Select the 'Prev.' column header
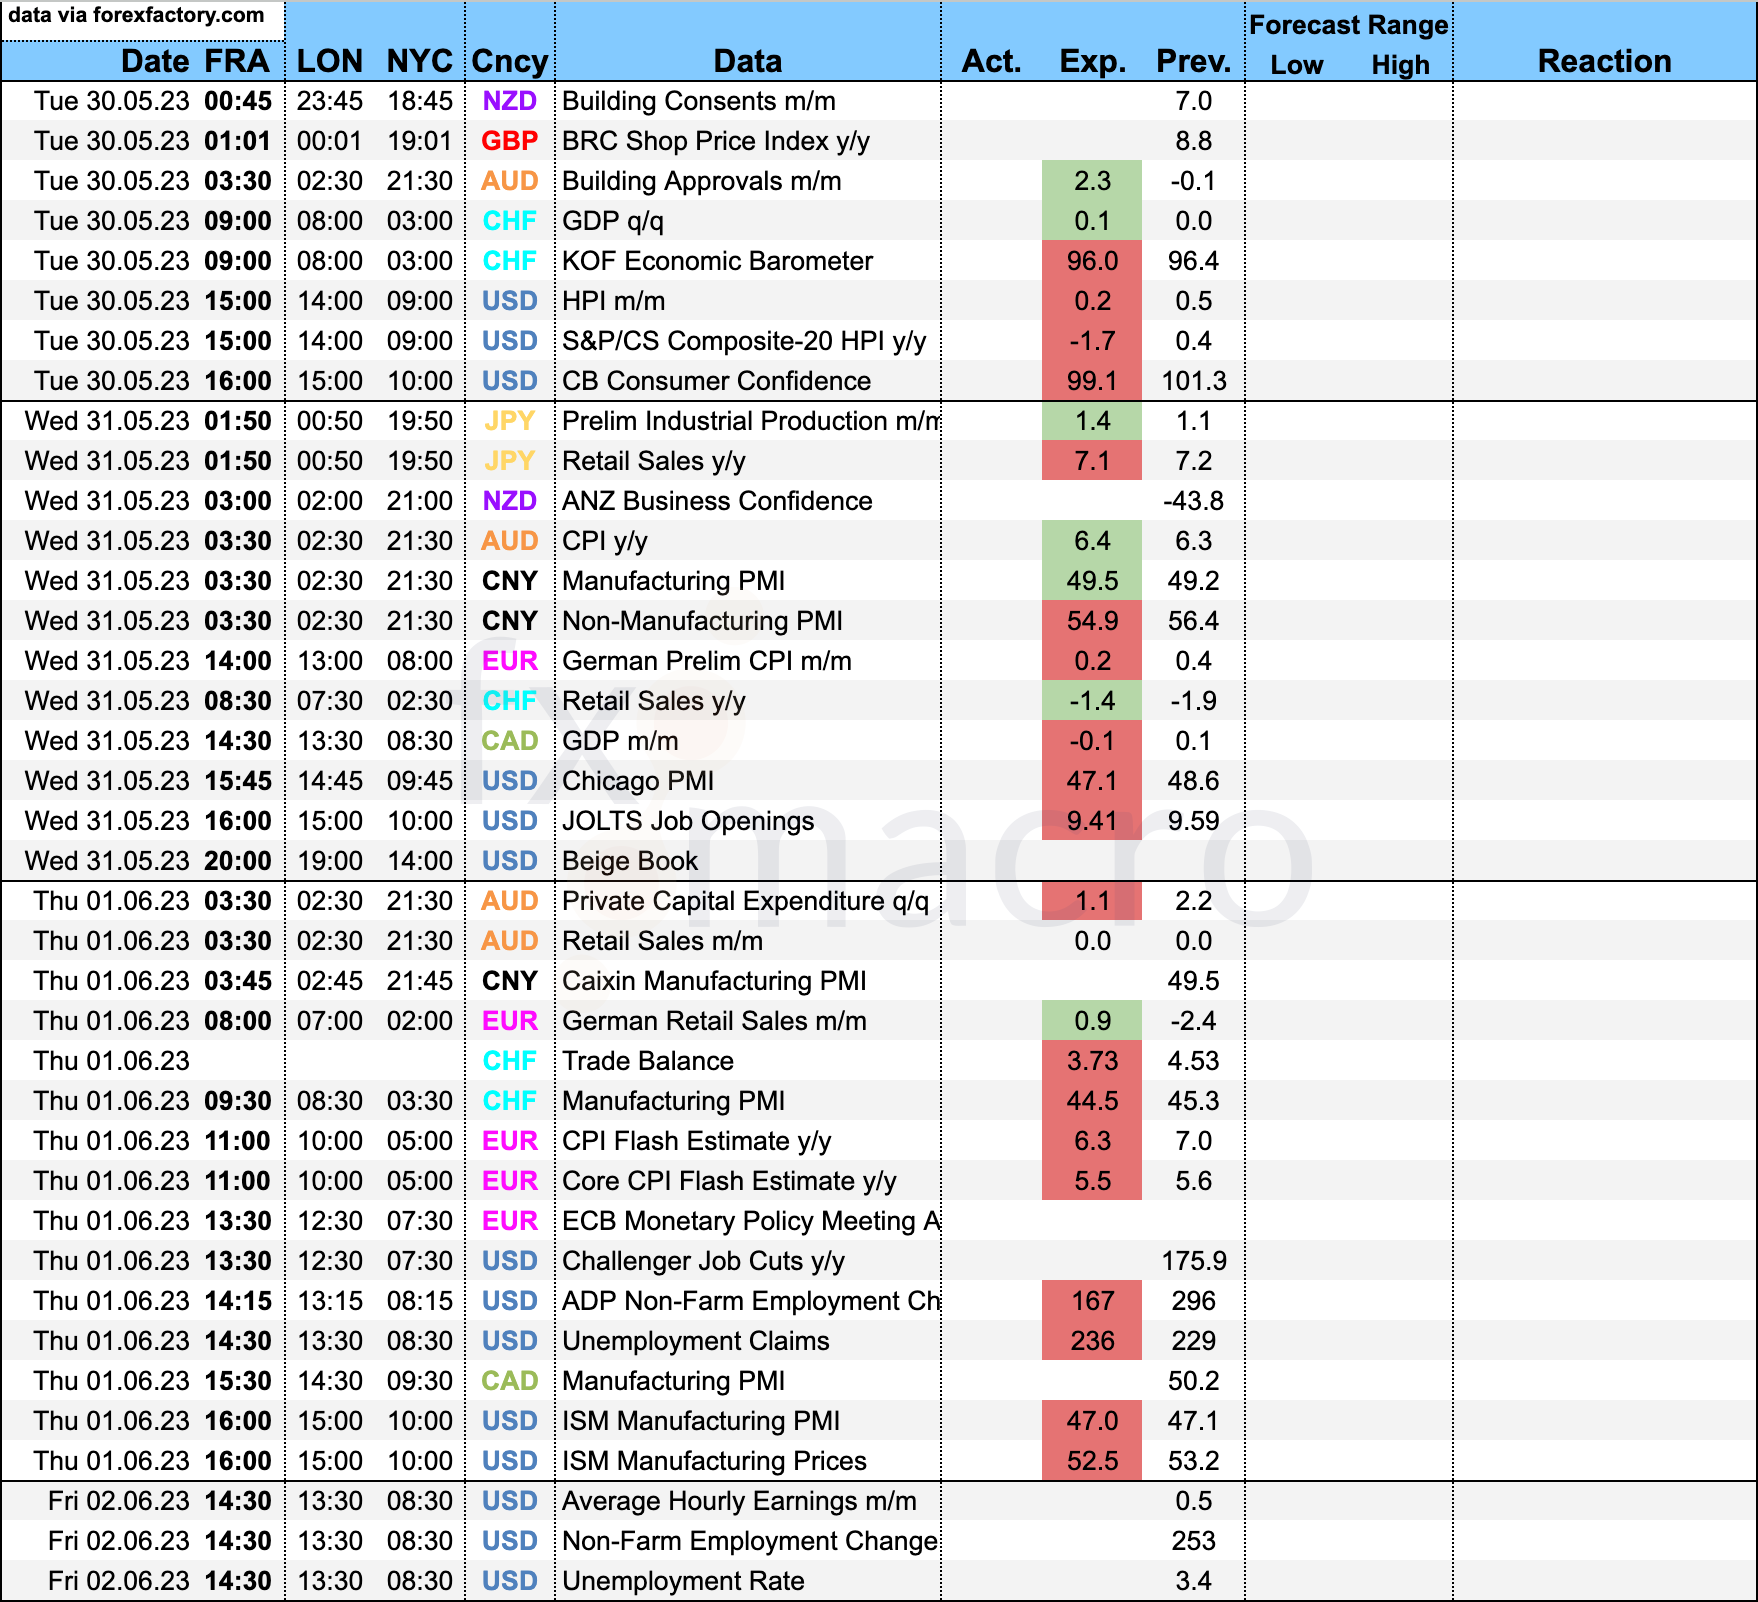This screenshot has height=1602, width=1758. click(x=1194, y=61)
